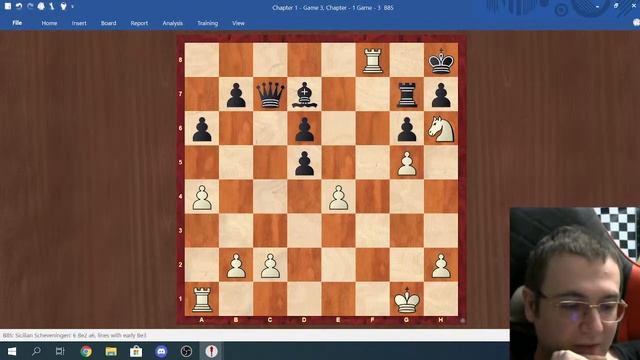
Task: Select the white pawn on c2
Action: click(x=270, y=265)
